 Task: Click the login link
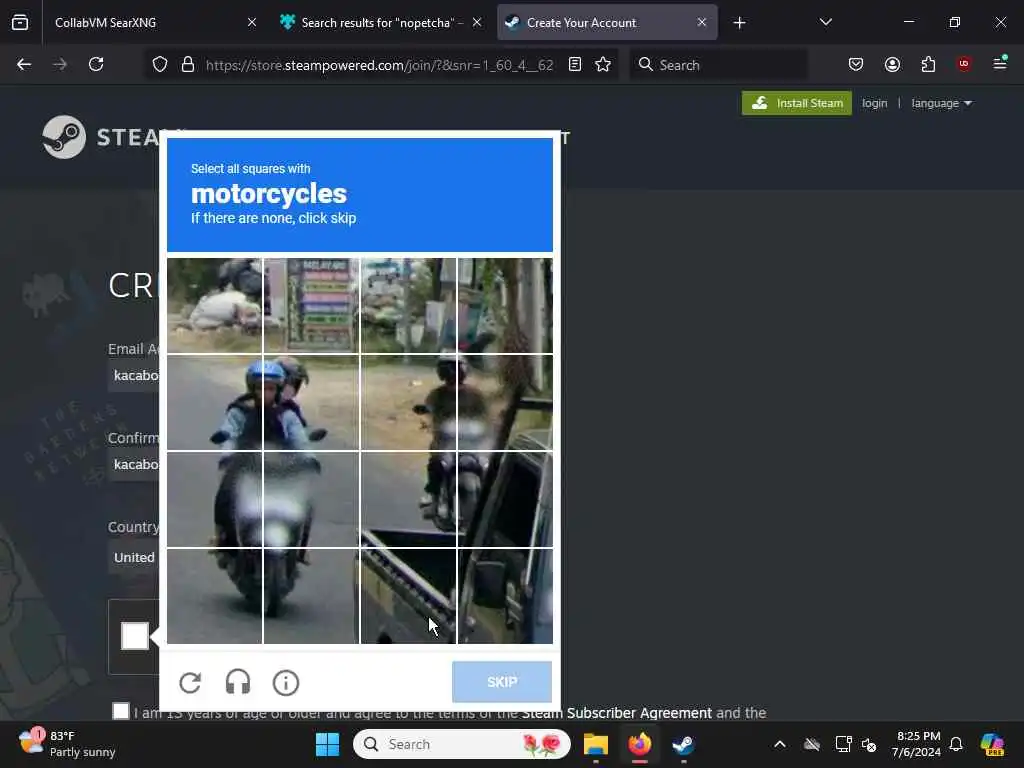874,103
